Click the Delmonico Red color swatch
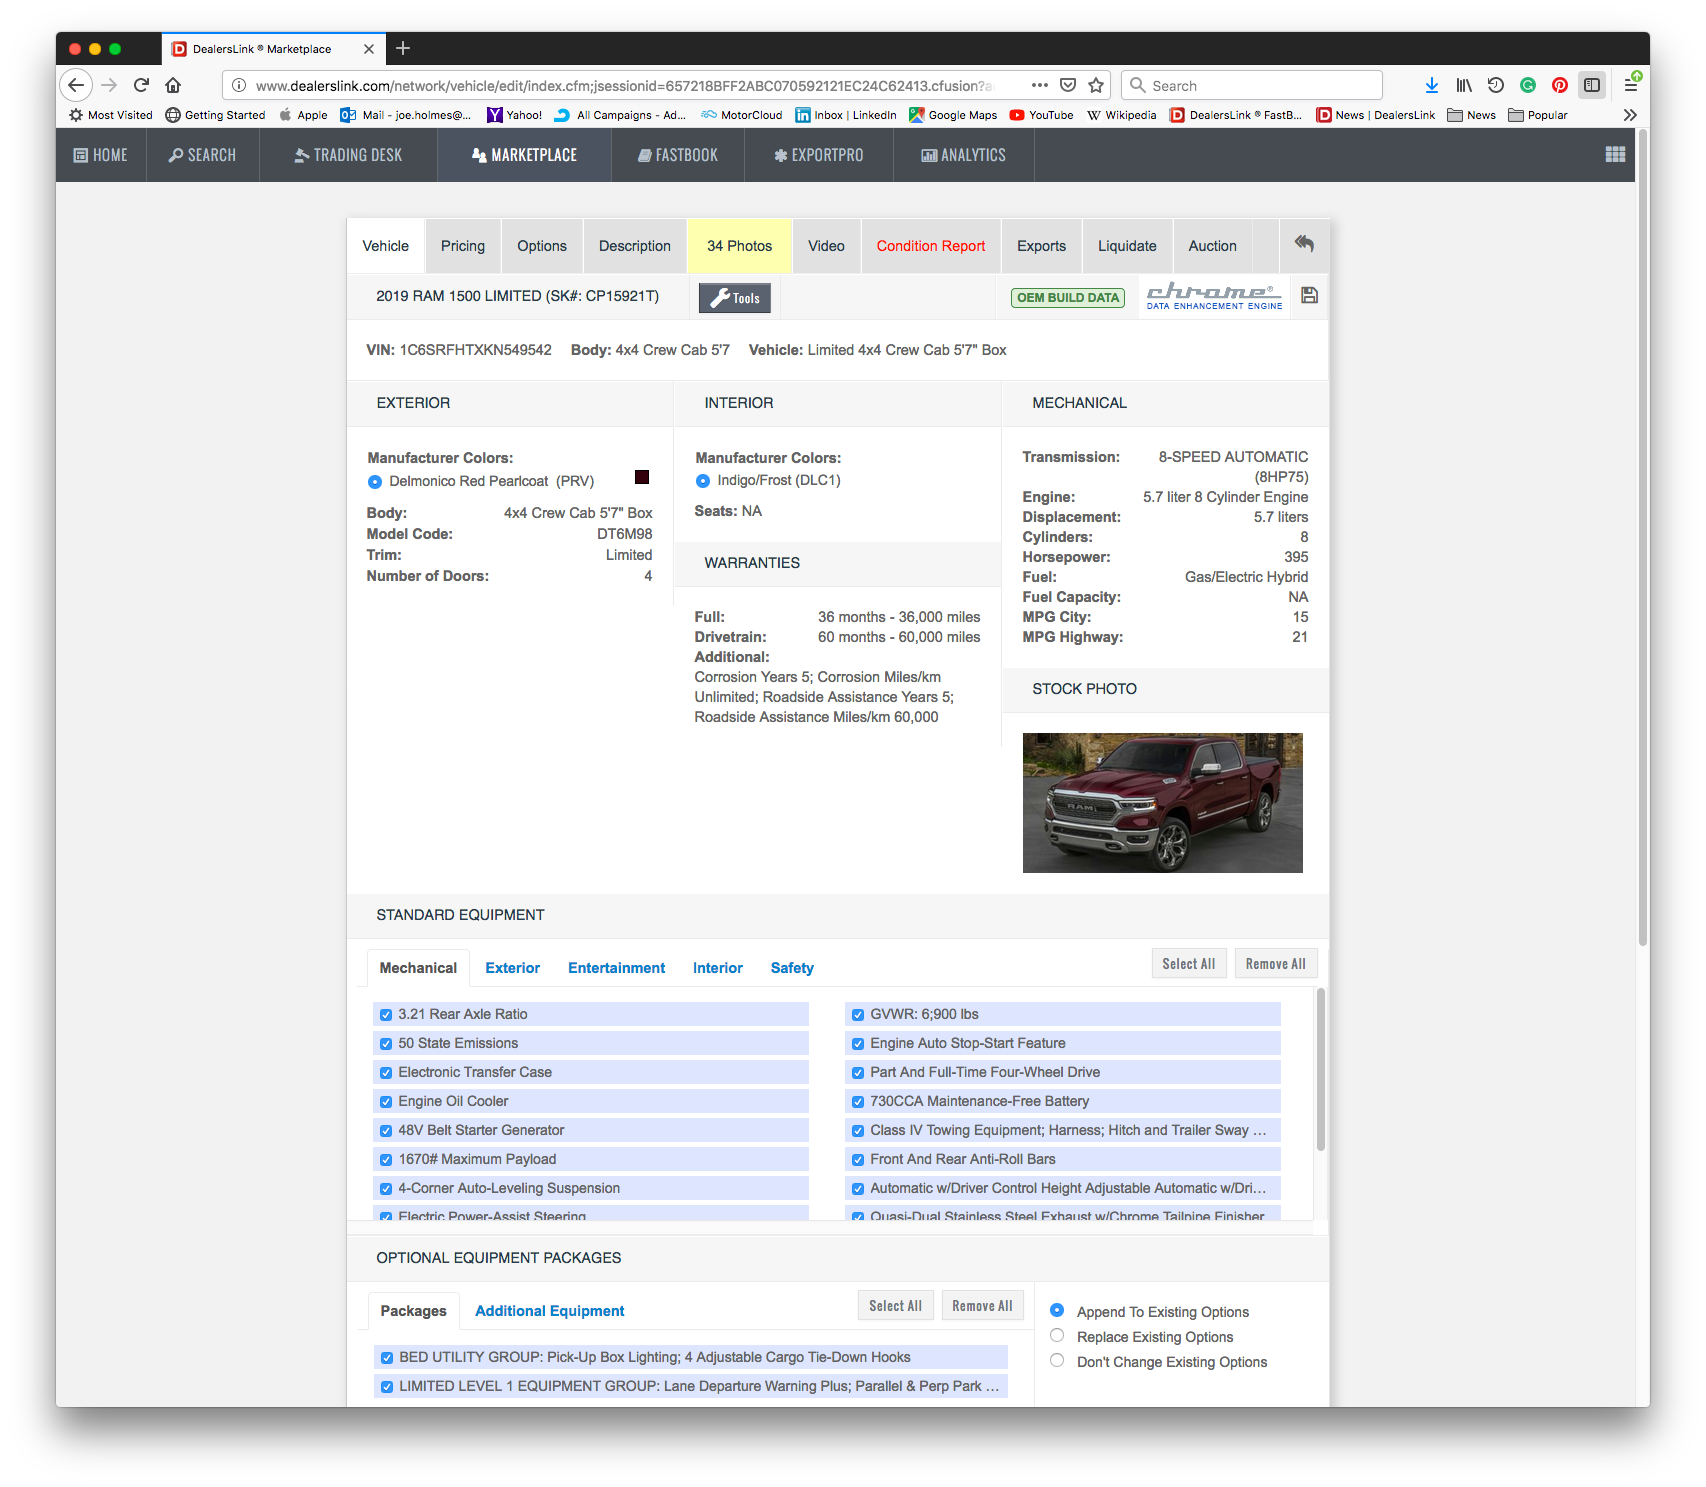 tap(642, 477)
